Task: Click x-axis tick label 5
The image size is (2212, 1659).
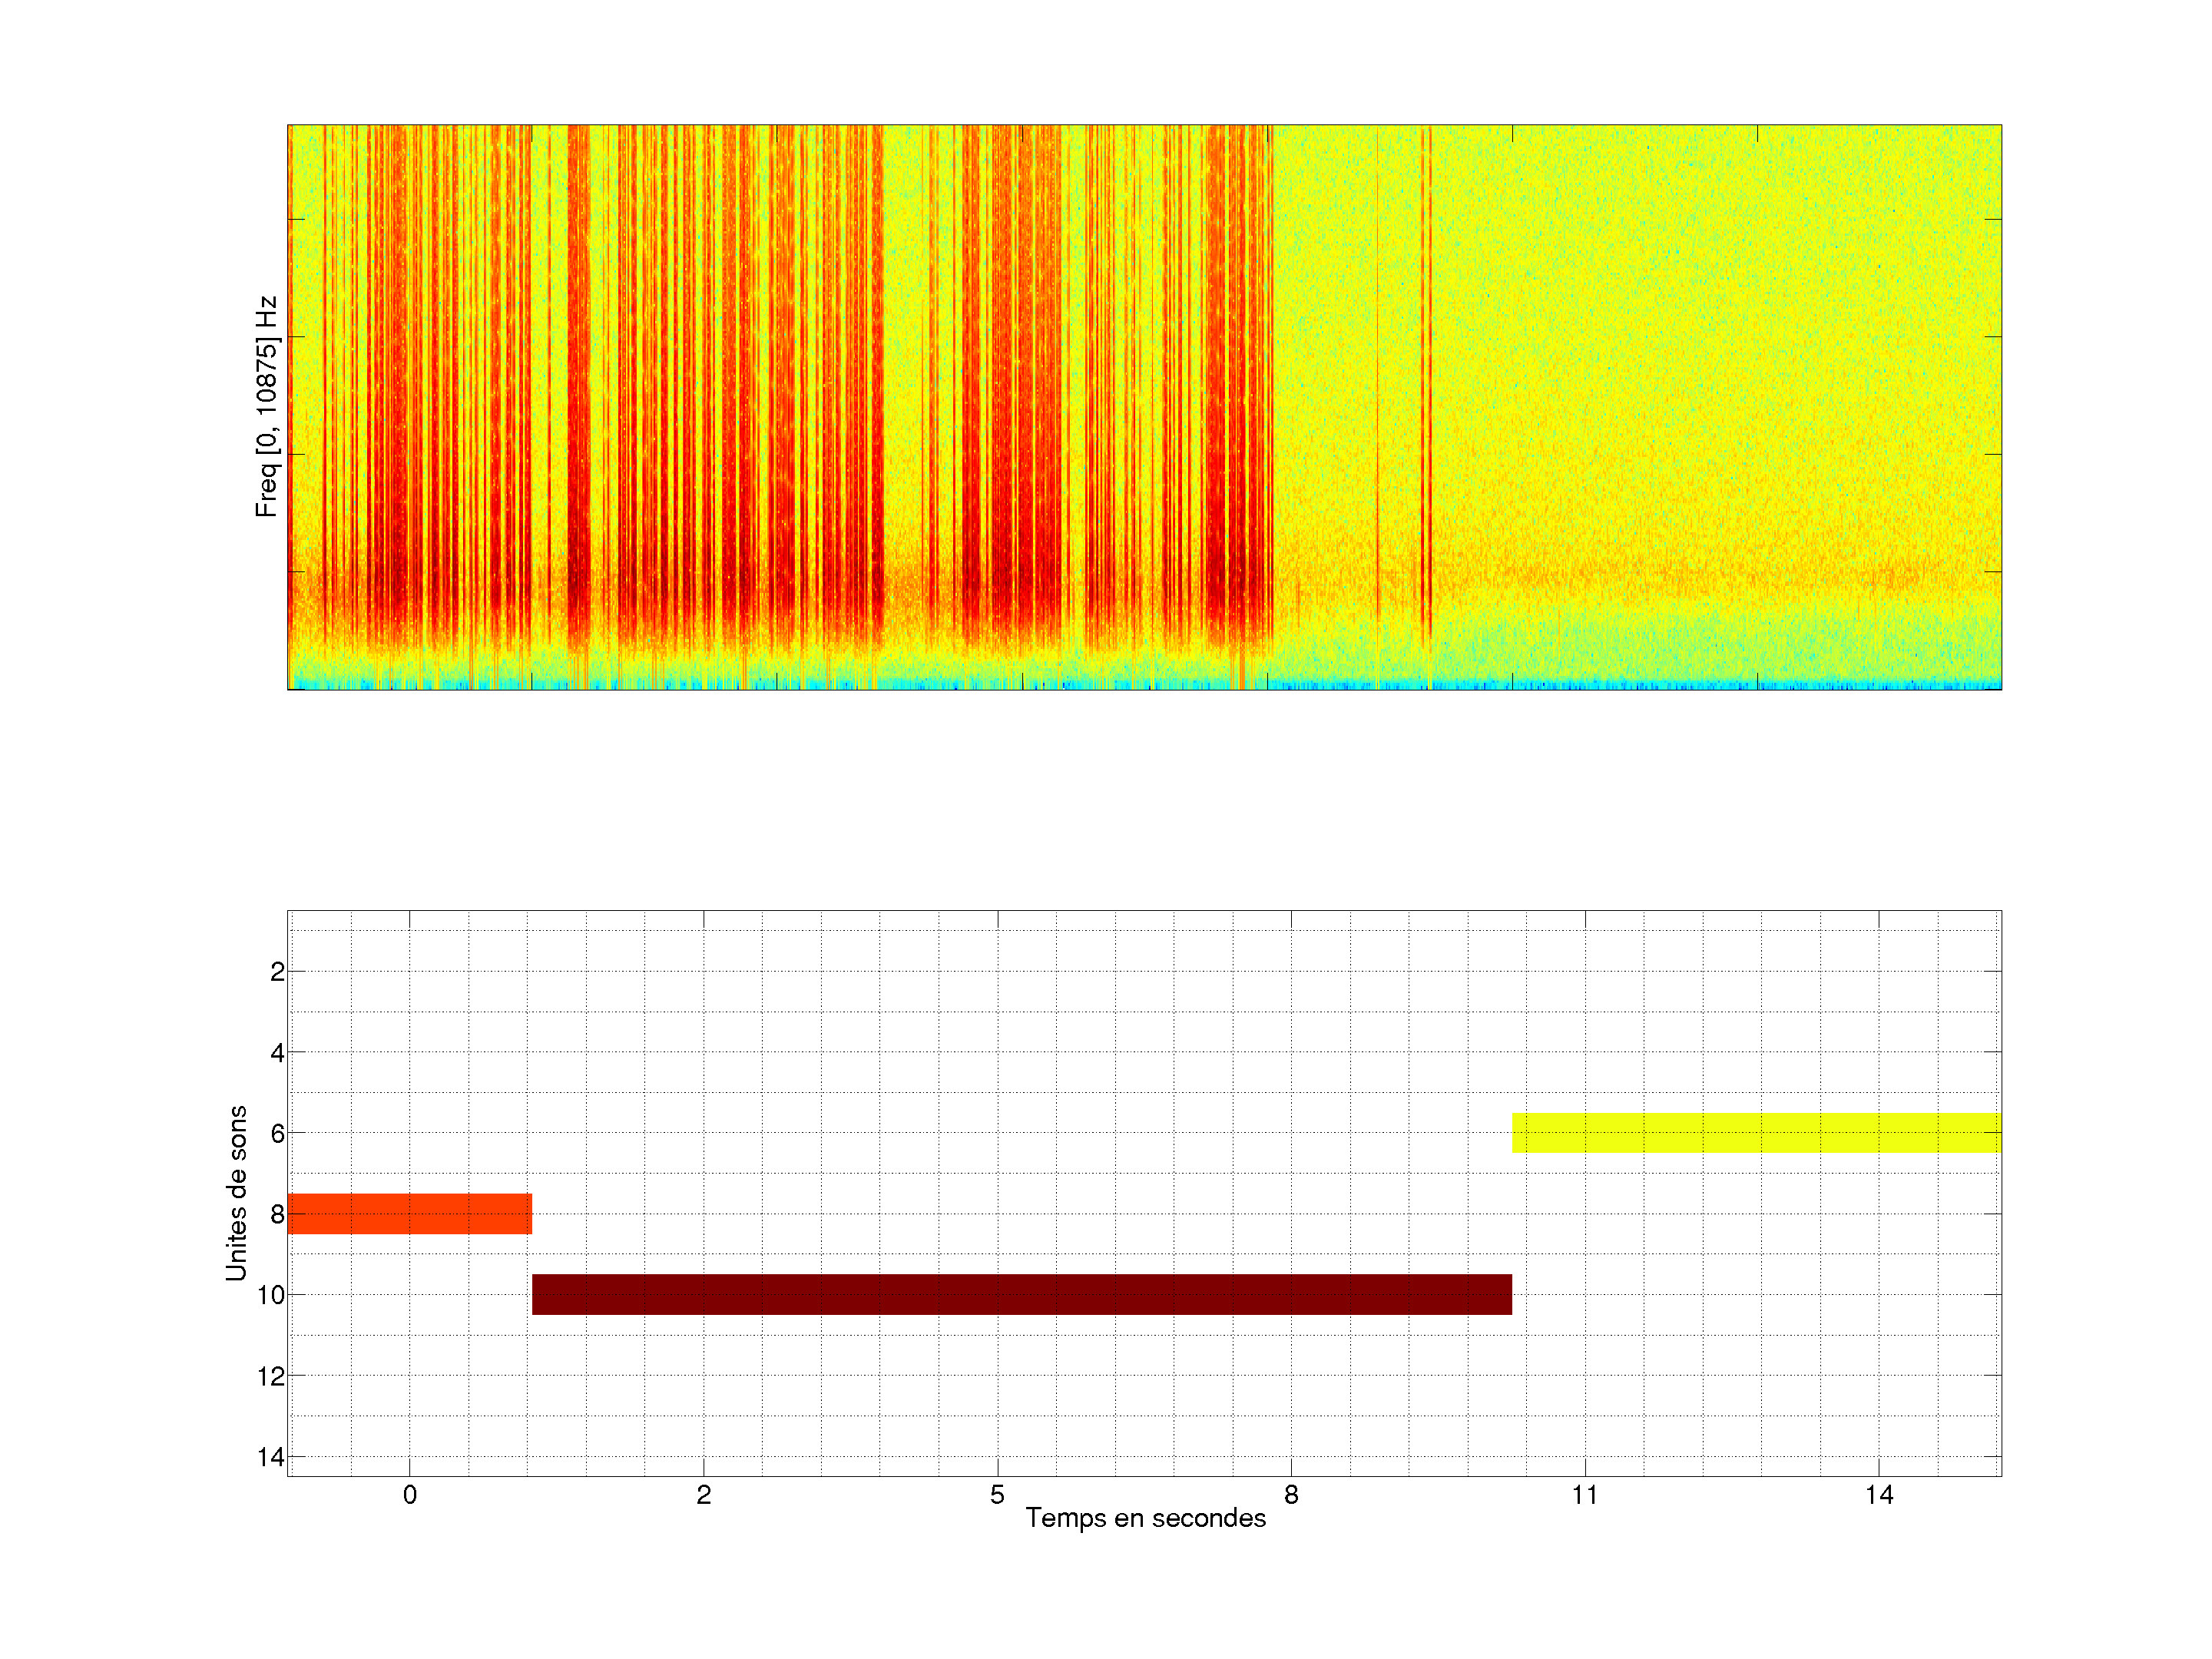Action: (997, 1495)
